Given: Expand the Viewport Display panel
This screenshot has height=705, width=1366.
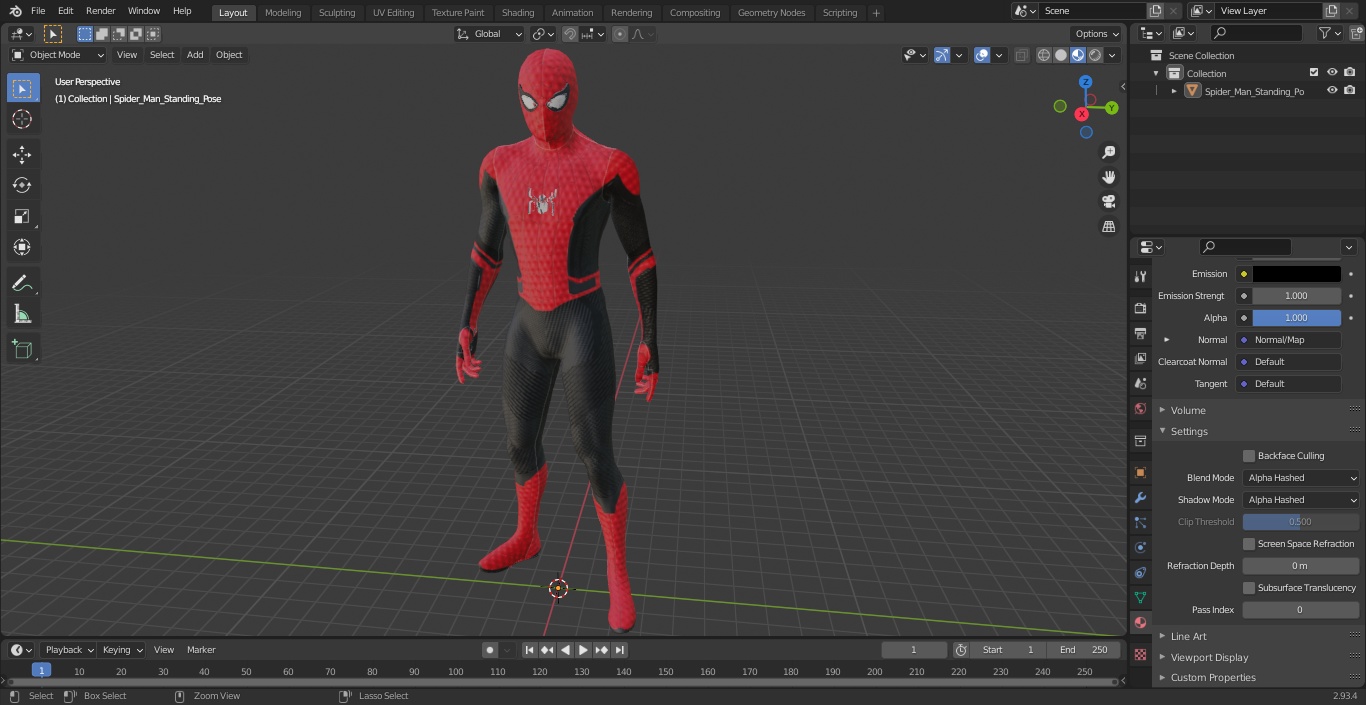Looking at the screenshot, I should [1209, 658].
